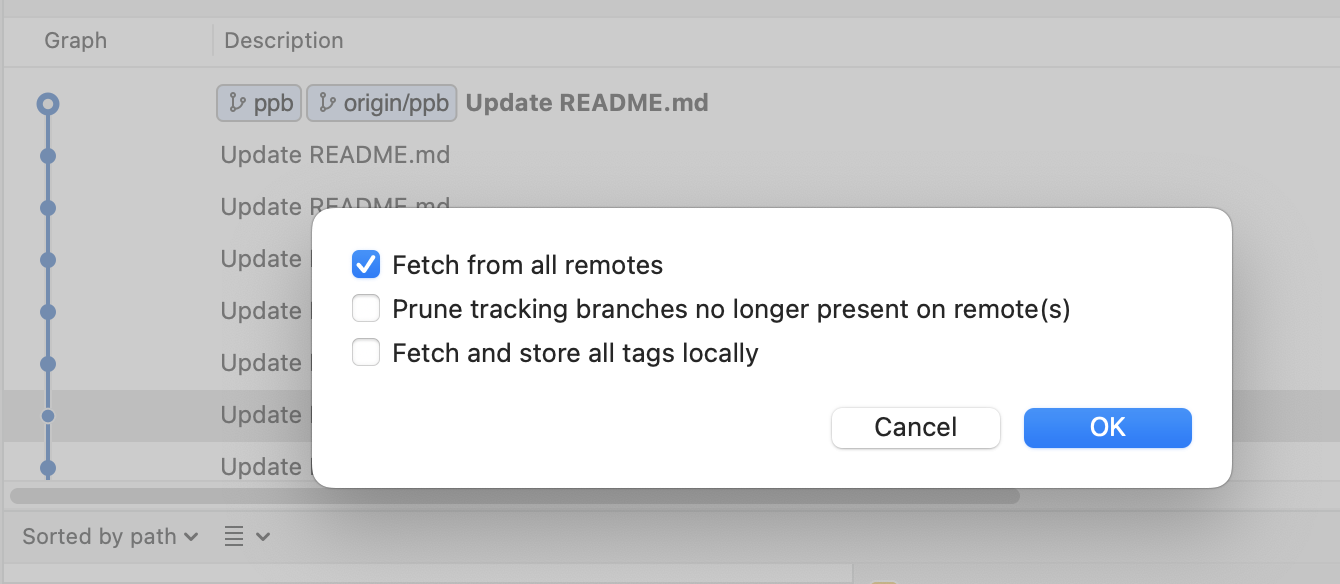Click the list view mode icon
This screenshot has height=584, width=1340.
tap(234, 537)
